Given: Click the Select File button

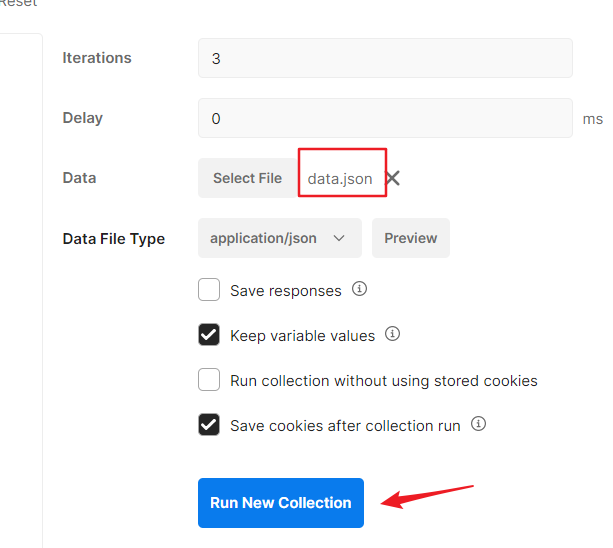Looking at the screenshot, I should 247,178.
